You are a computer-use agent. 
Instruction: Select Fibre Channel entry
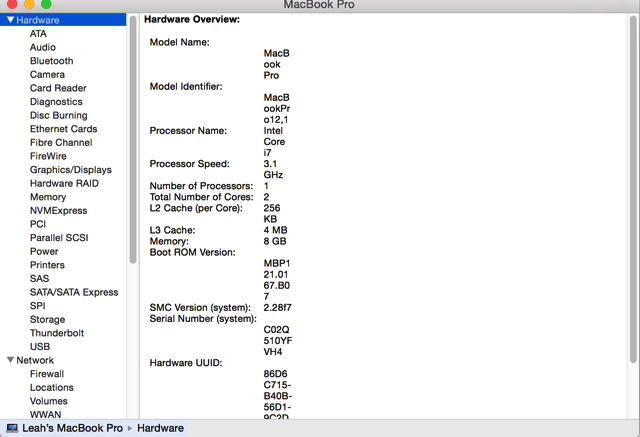coord(61,142)
